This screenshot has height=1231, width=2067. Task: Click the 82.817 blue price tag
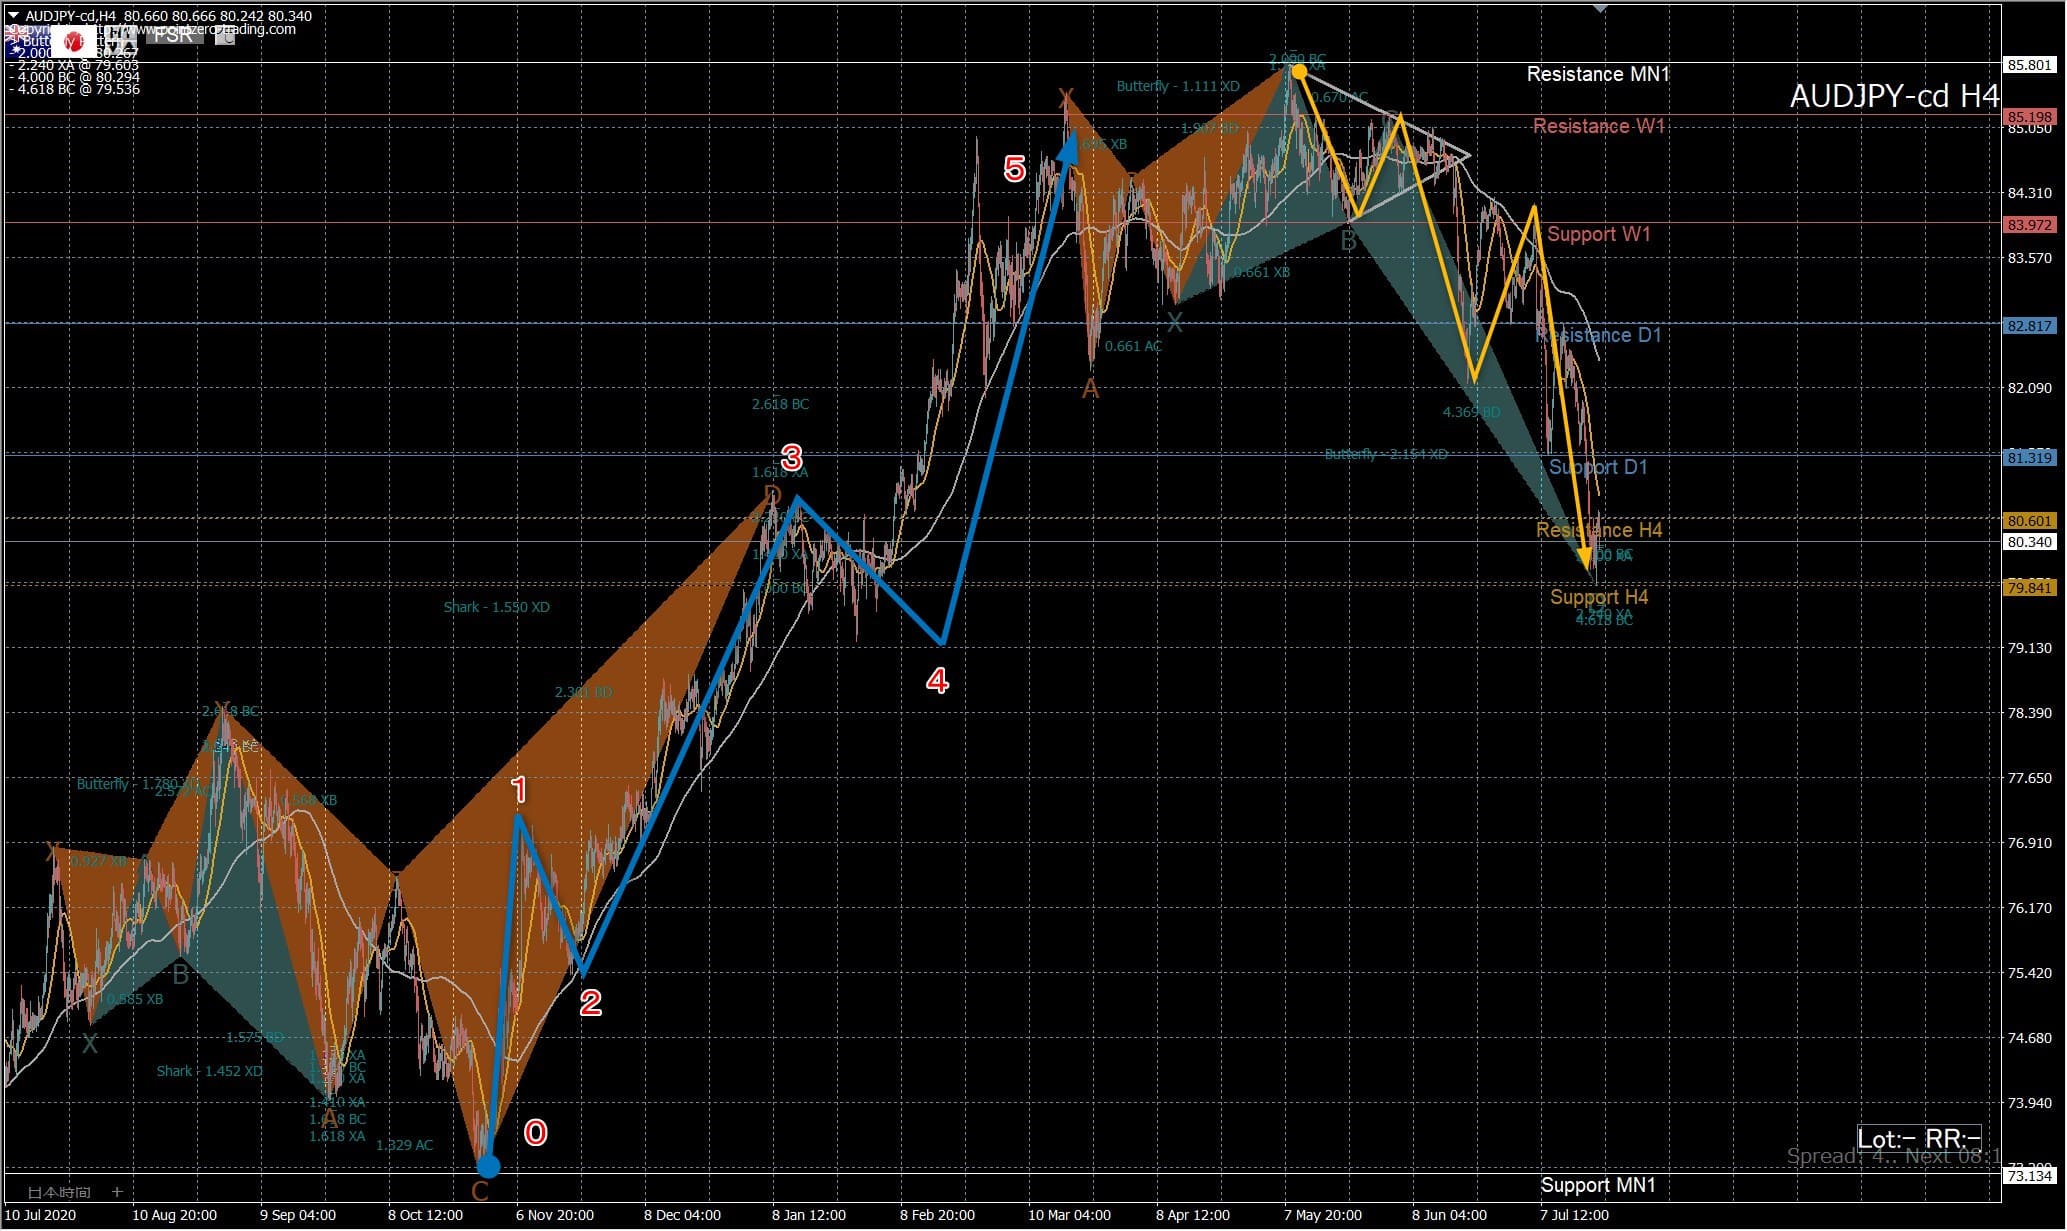click(x=2029, y=326)
